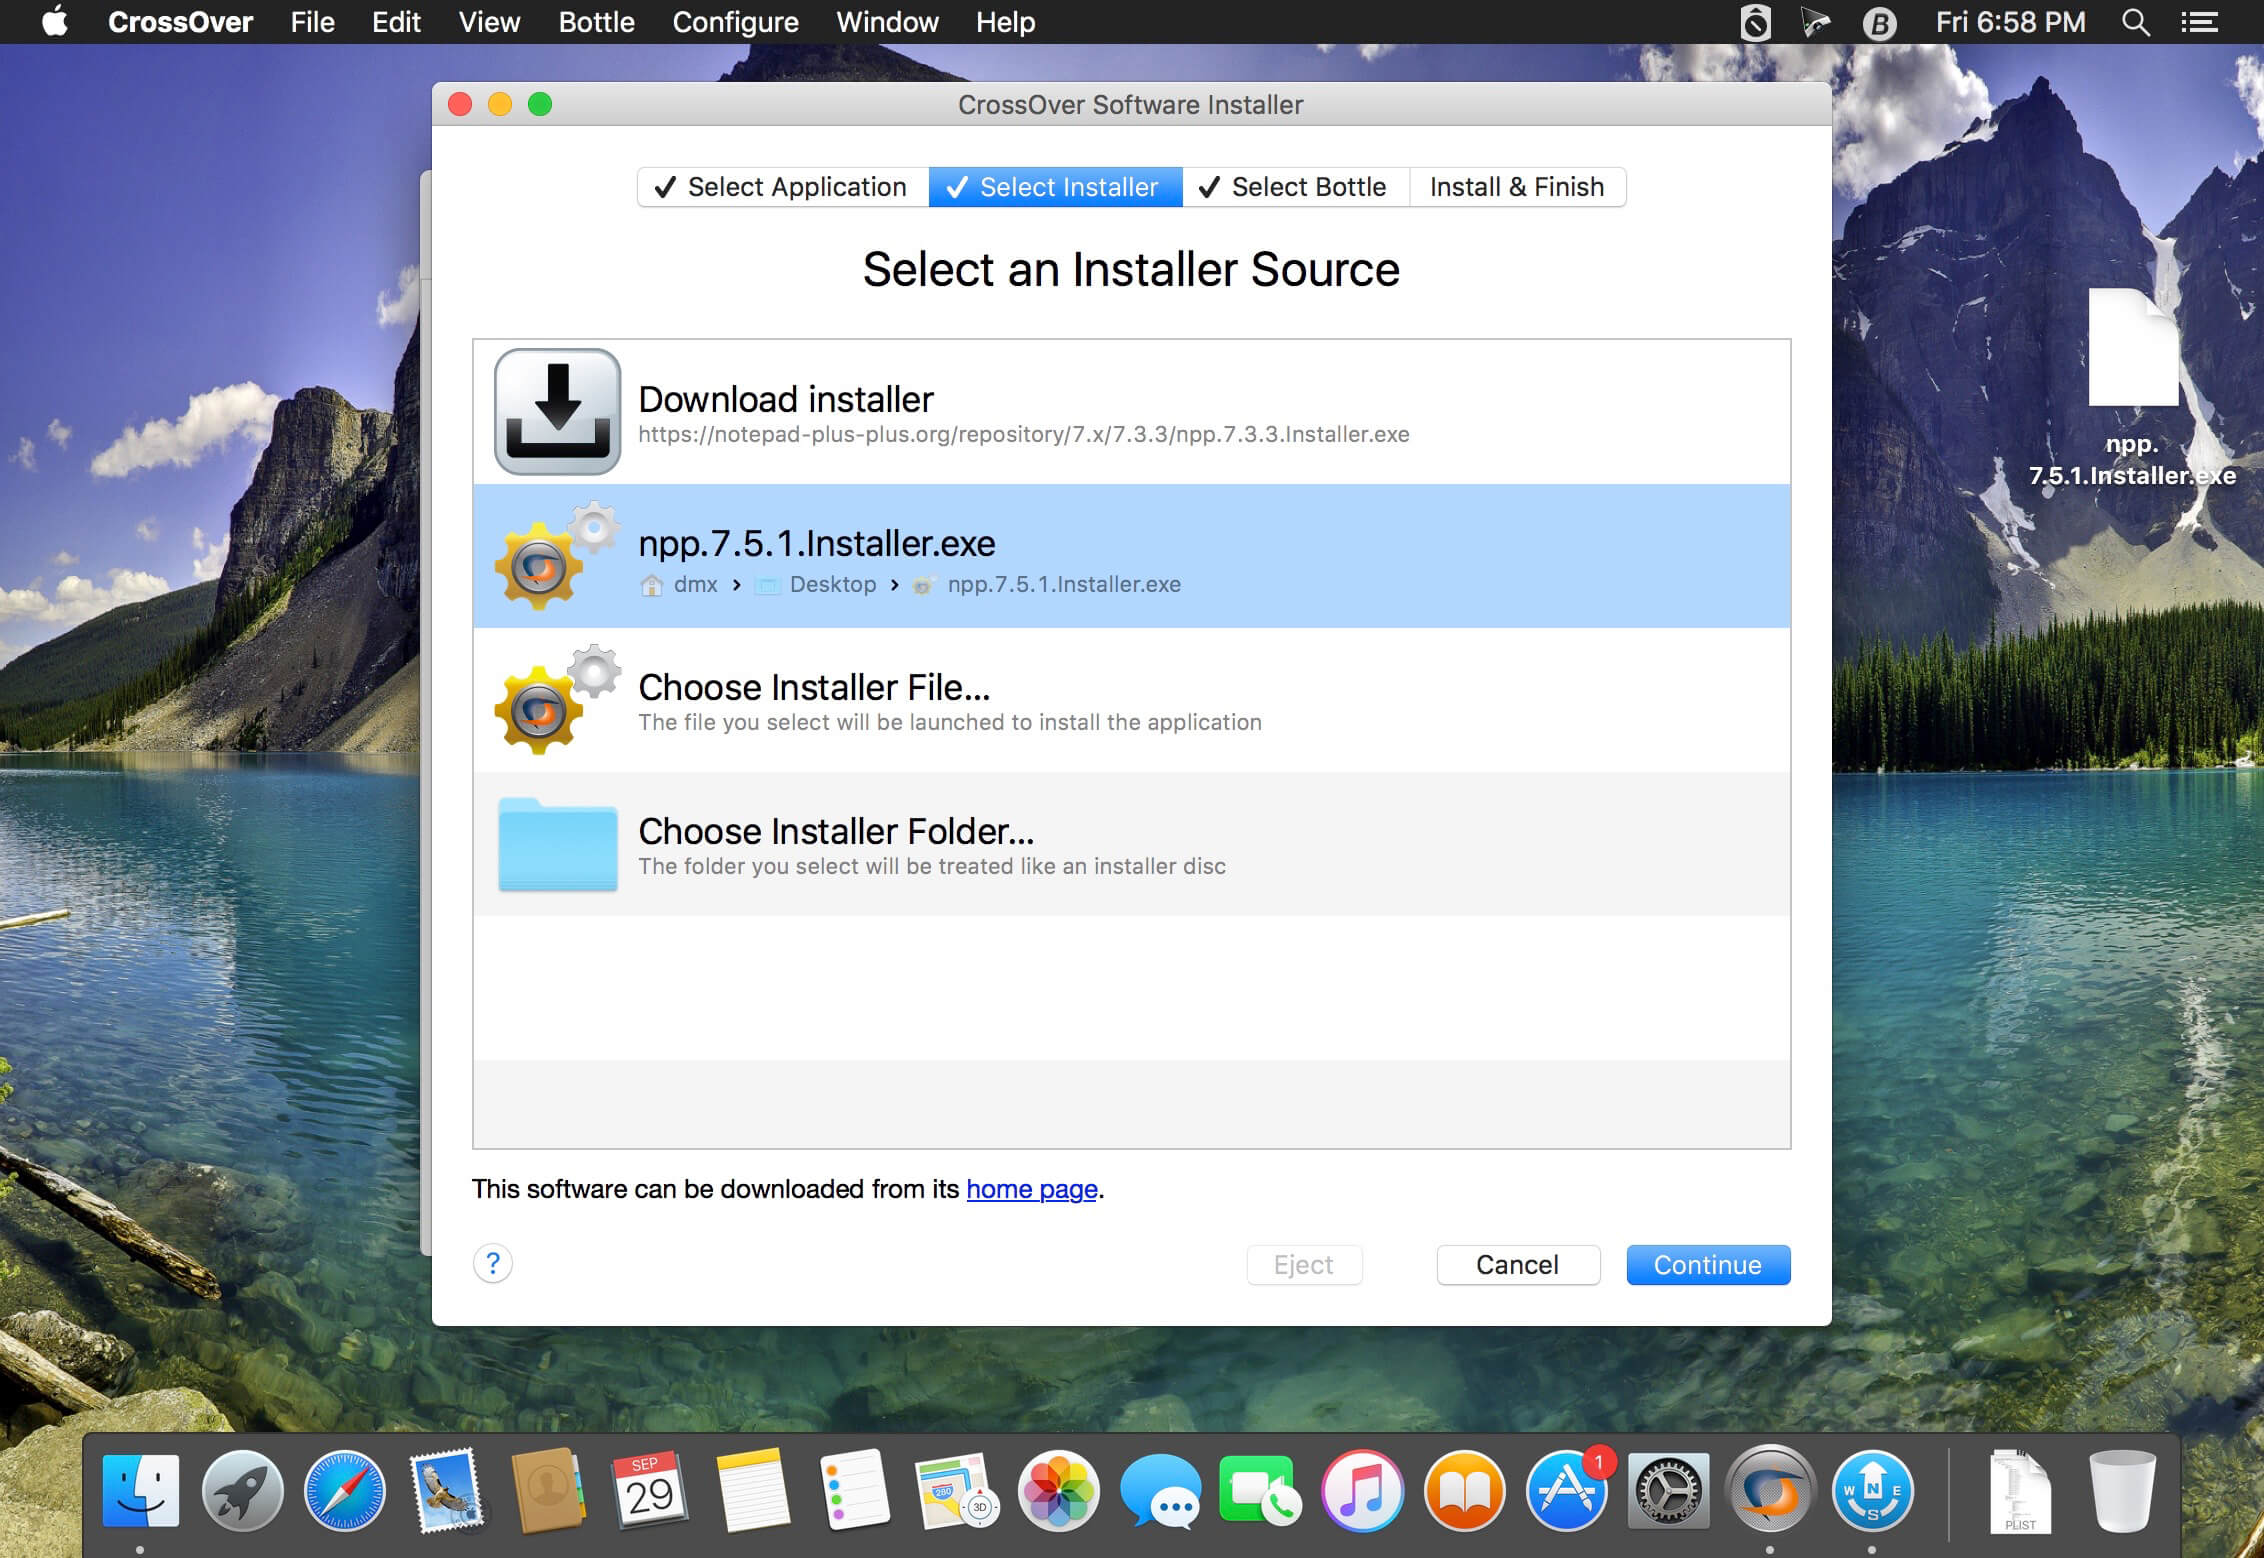
Task: Open Safari compass in the Dock
Action: 345,1491
